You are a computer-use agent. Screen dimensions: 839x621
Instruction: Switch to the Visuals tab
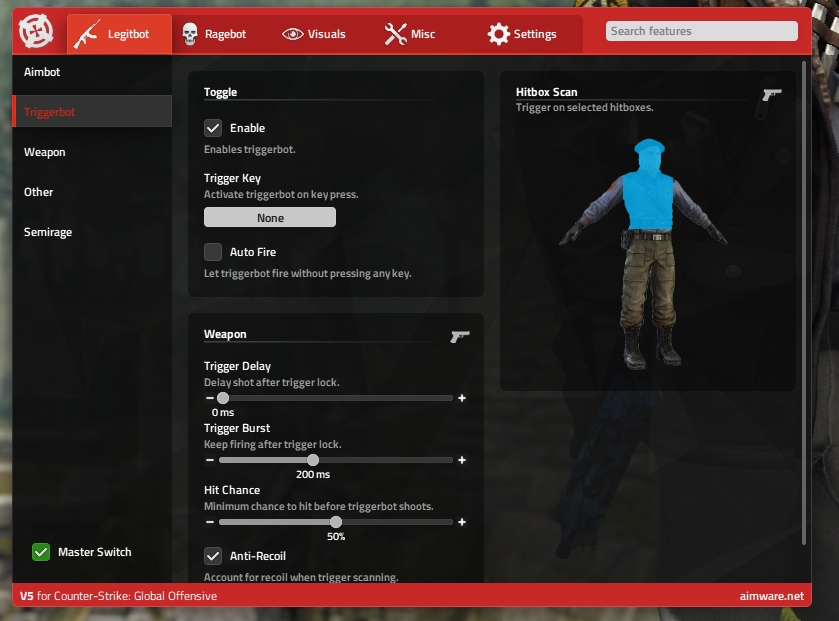click(314, 34)
